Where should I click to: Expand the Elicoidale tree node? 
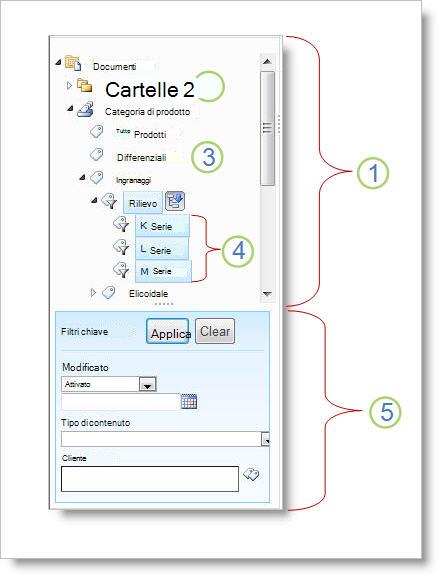93,293
